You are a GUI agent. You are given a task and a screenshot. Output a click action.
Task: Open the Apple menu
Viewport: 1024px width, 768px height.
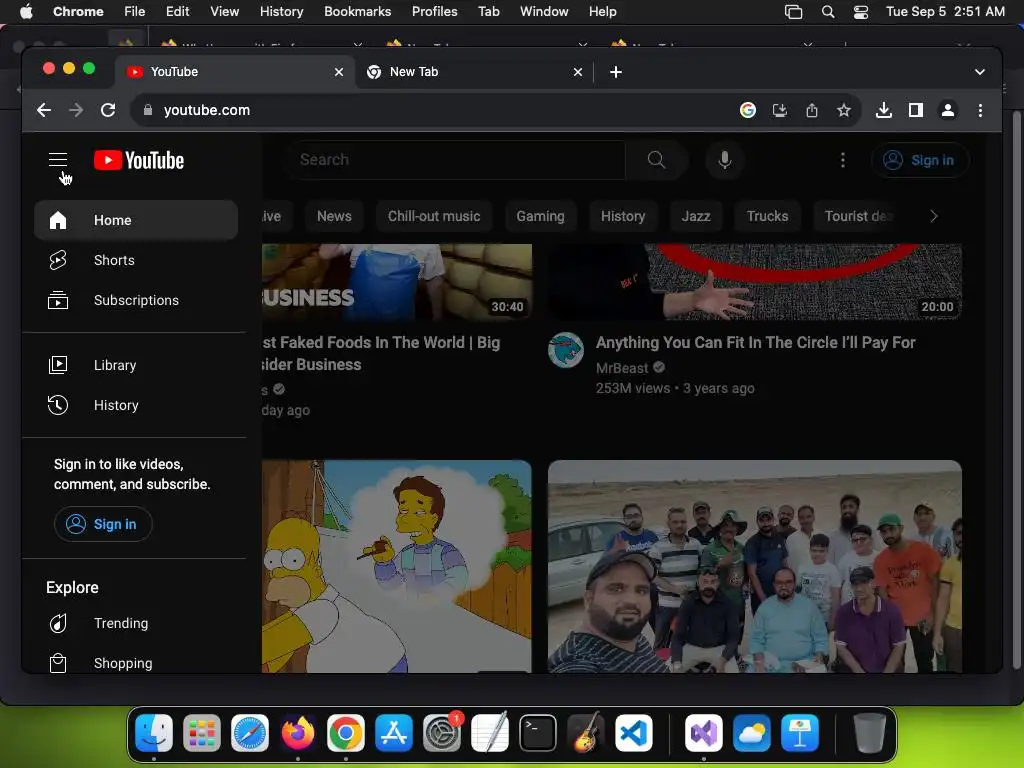[26, 11]
